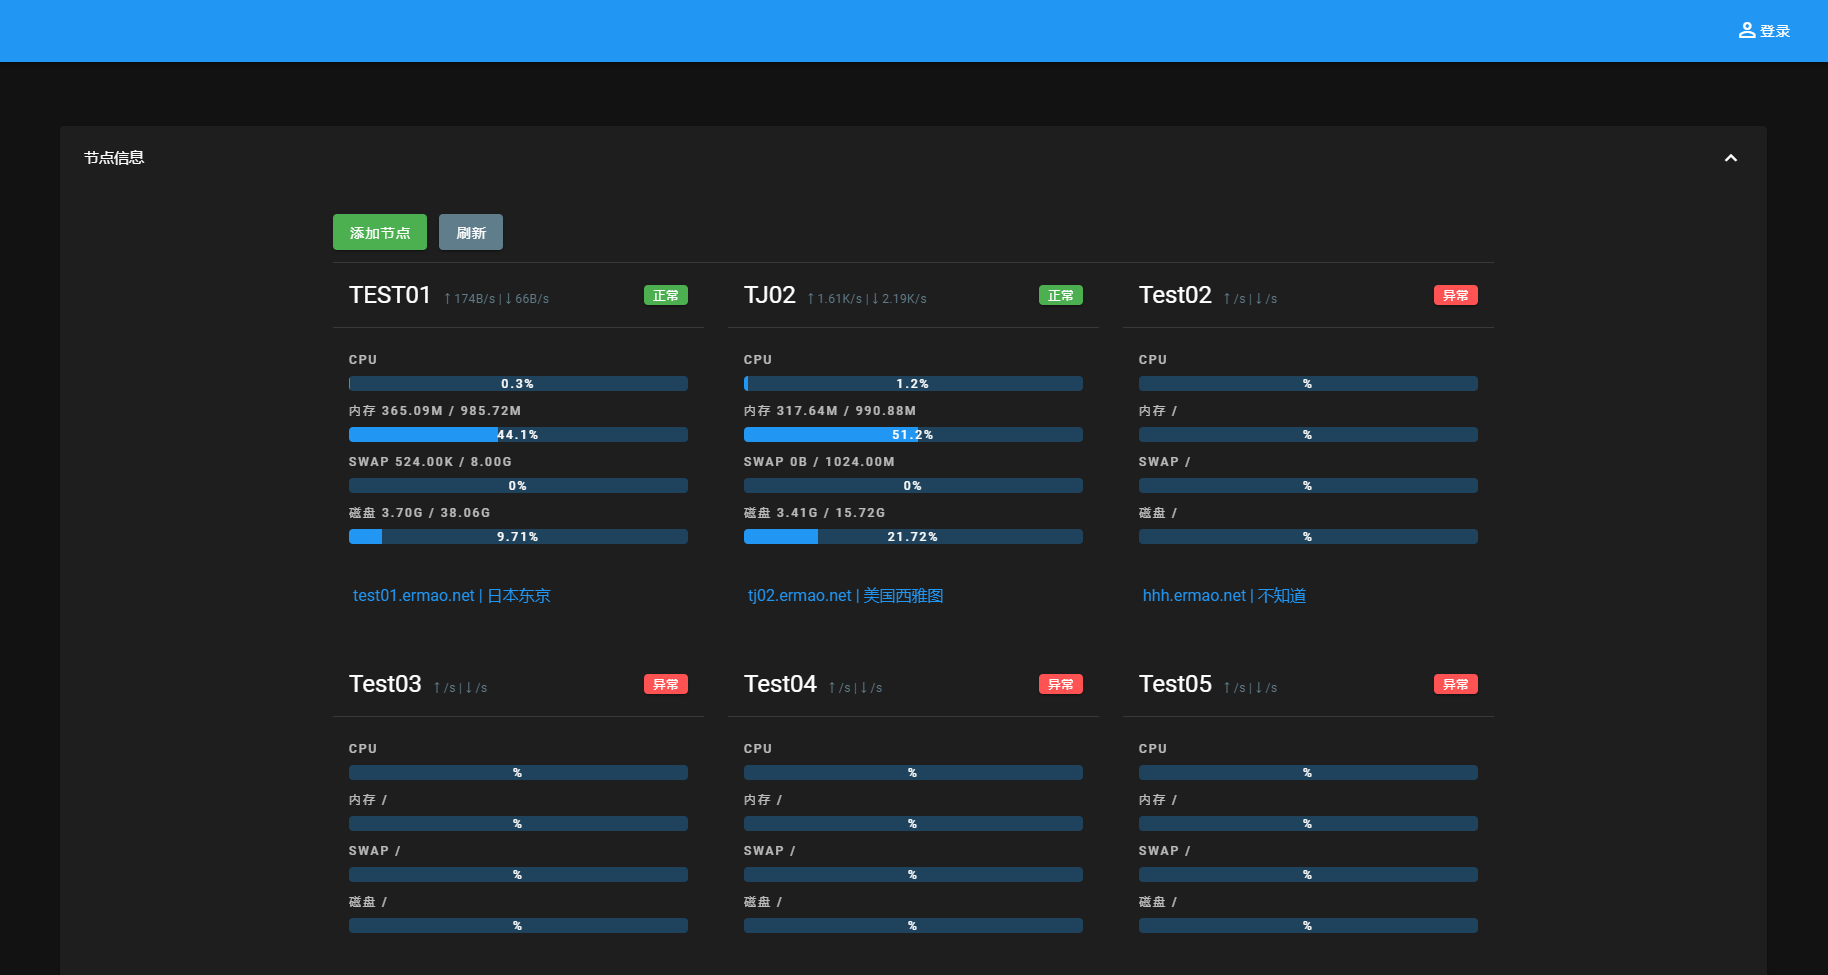Click the Test05 node title
This screenshot has height=975, width=1828.
click(1175, 684)
